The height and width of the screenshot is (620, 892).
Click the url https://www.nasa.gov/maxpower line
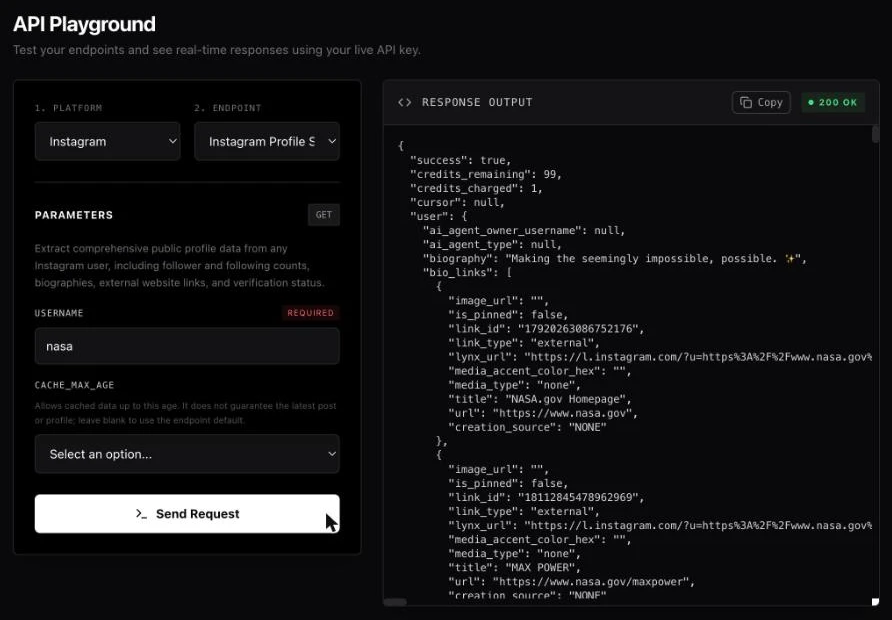572,581
